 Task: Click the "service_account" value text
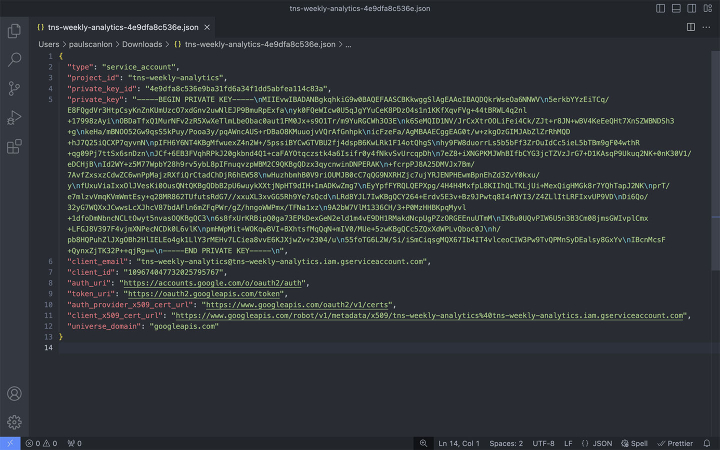click(x=139, y=67)
